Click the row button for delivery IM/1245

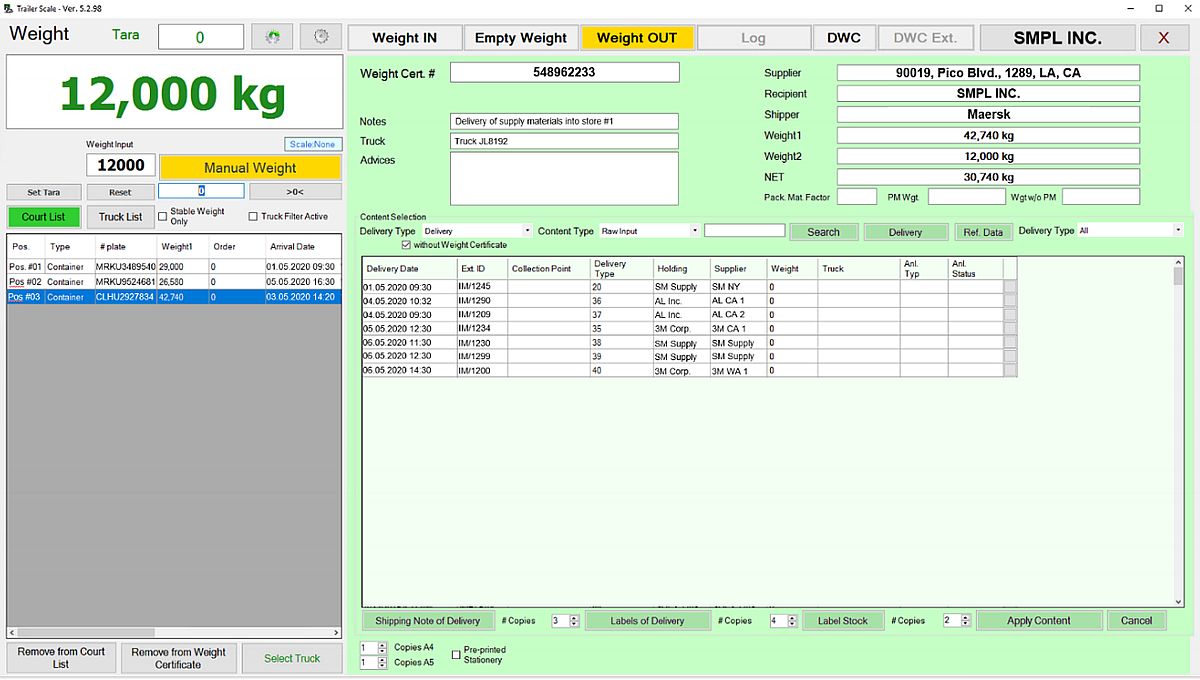coord(1010,287)
